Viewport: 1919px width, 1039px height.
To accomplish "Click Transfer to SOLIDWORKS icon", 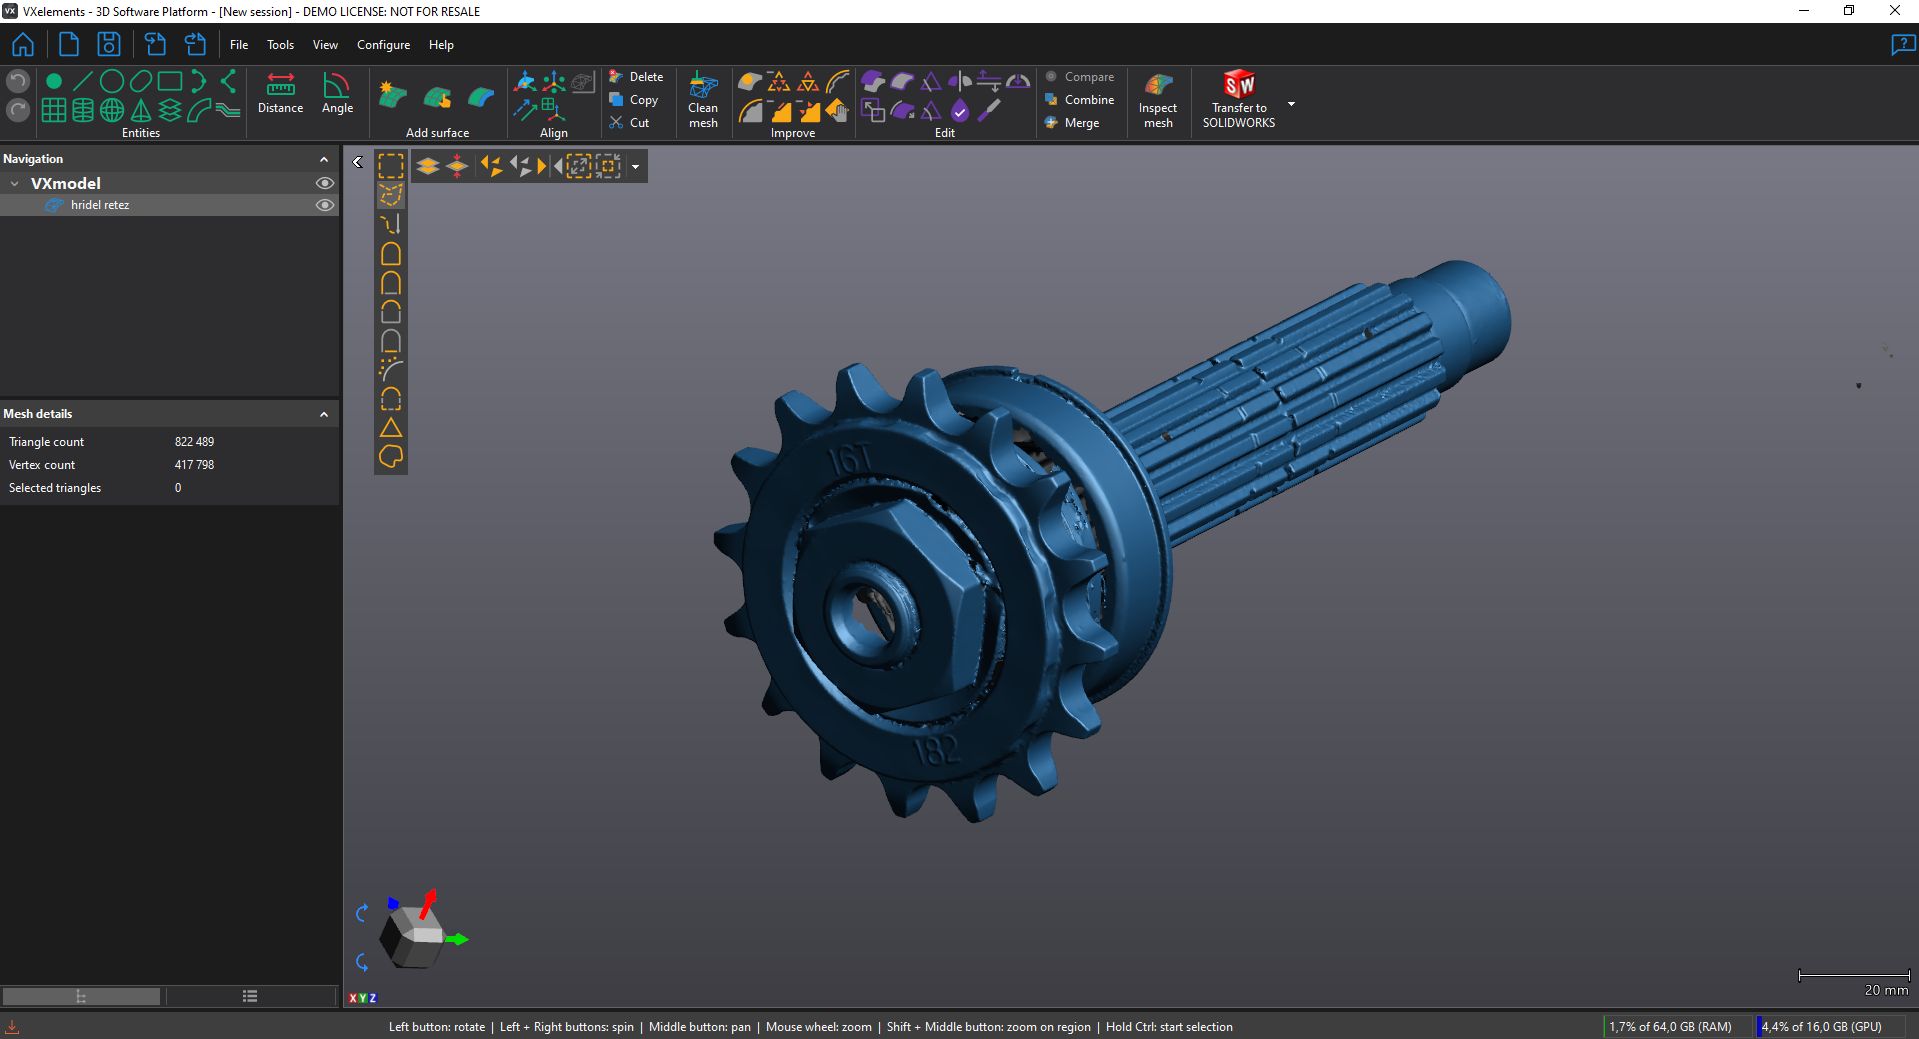I will (x=1238, y=99).
